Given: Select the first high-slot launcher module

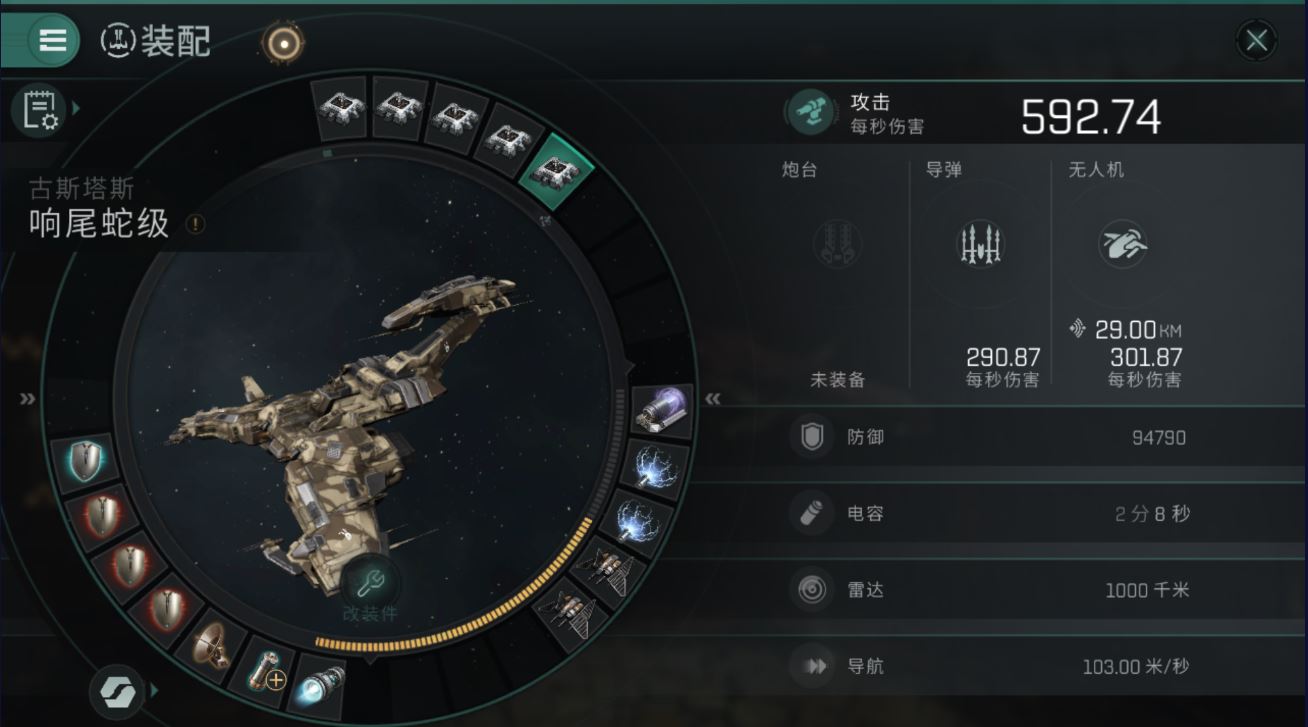Looking at the screenshot, I should pos(340,108).
